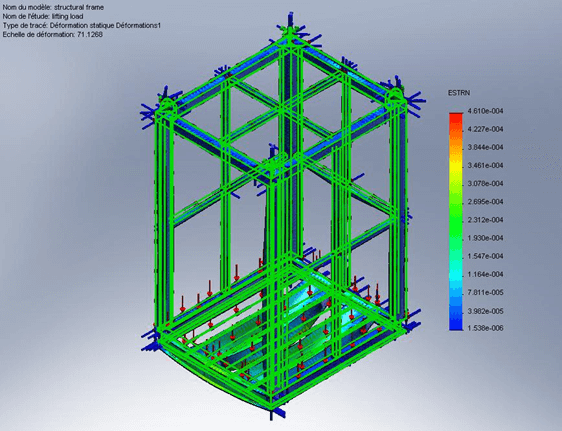Click the ESTRN legend title
The width and height of the screenshot is (562, 431).
(x=459, y=93)
